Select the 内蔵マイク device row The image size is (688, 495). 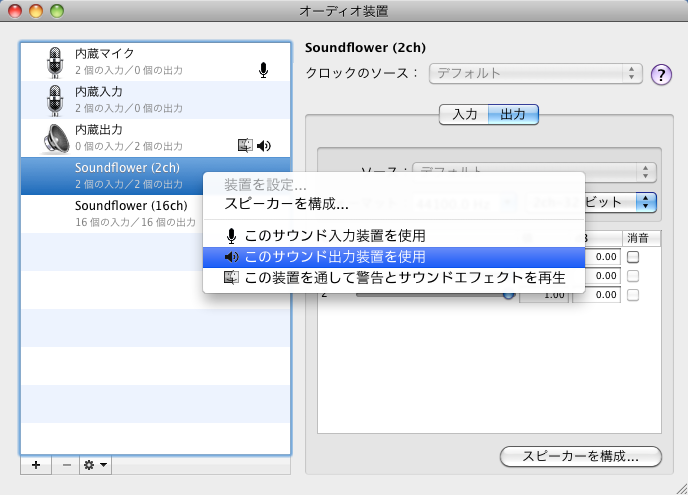[x=156, y=62]
